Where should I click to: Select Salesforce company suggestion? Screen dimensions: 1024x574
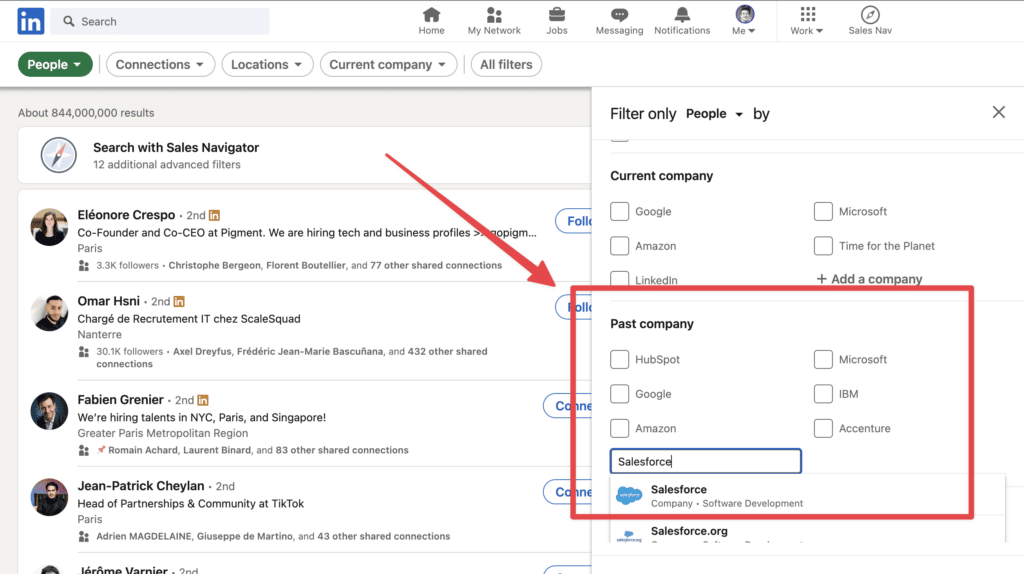point(807,496)
